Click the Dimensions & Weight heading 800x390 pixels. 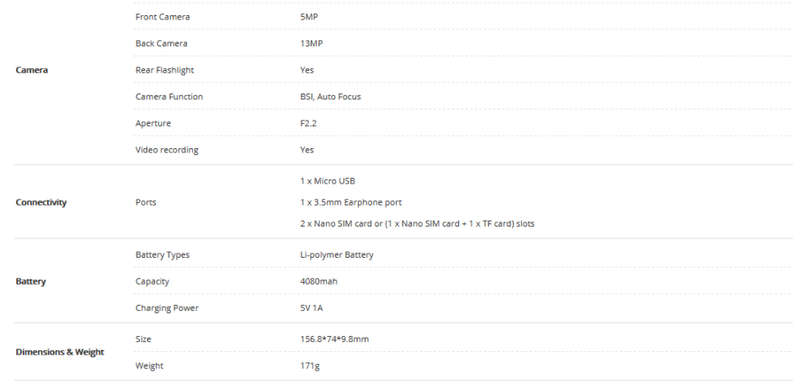point(60,352)
